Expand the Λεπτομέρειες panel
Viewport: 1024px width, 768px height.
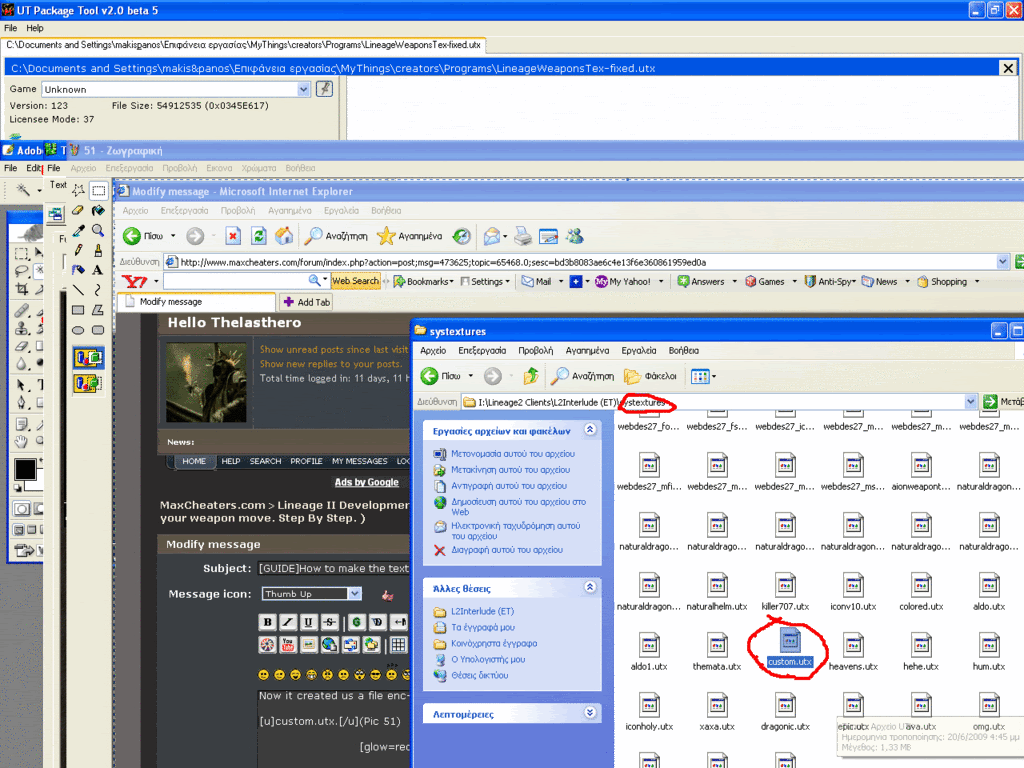[x=590, y=713]
